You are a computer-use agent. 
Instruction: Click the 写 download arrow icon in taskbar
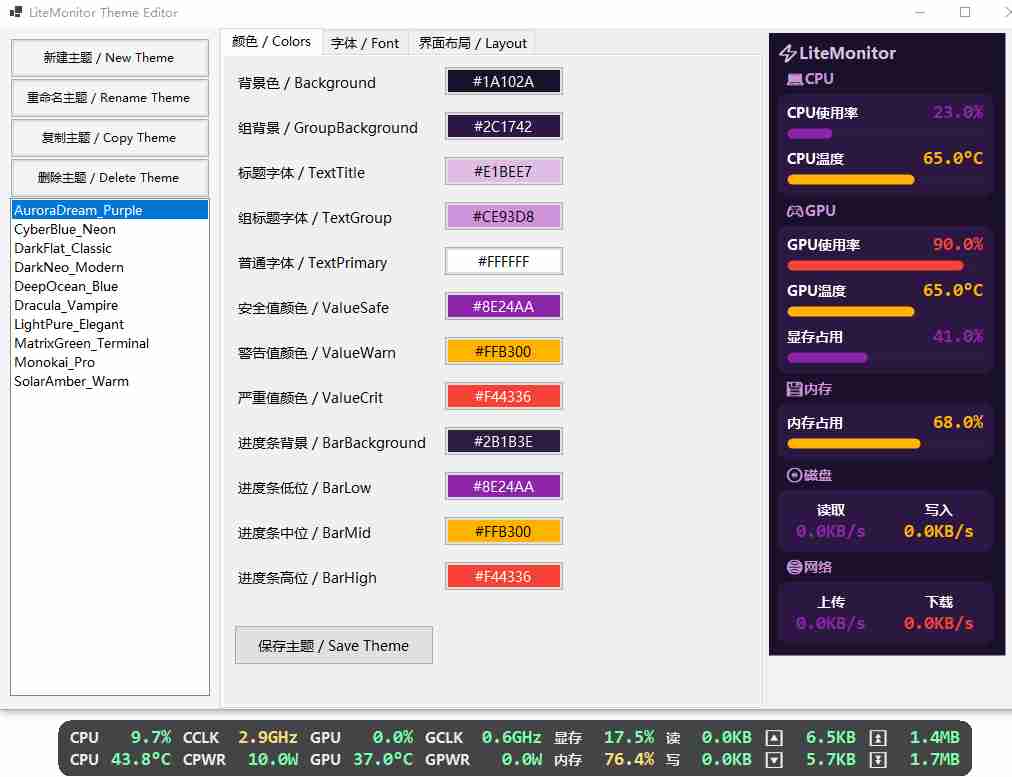click(x=773, y=761)
